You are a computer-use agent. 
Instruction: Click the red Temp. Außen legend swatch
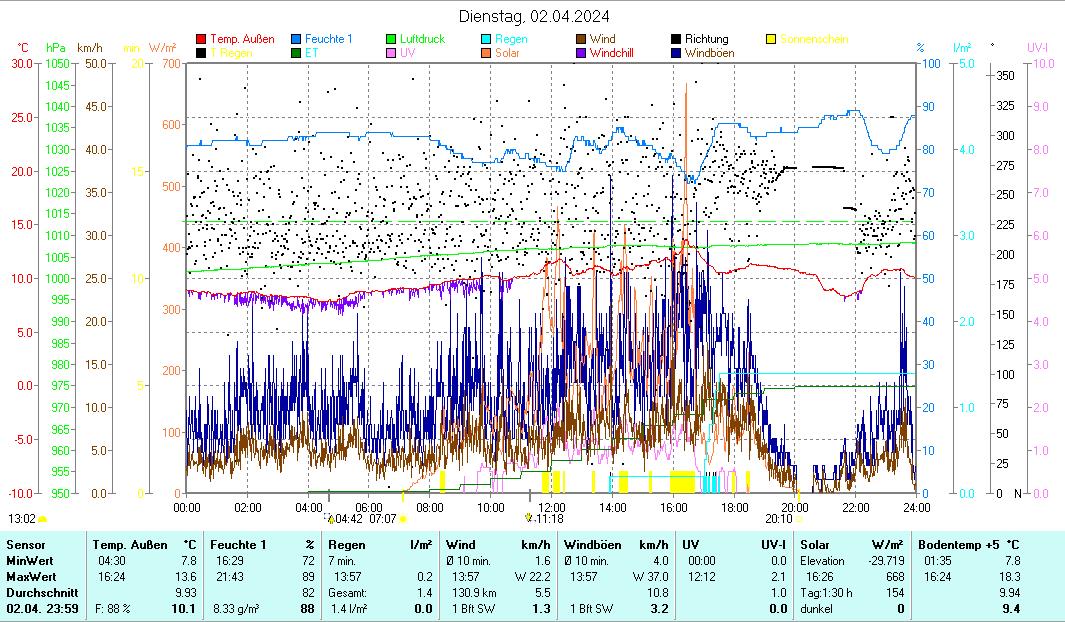point(201,39)
